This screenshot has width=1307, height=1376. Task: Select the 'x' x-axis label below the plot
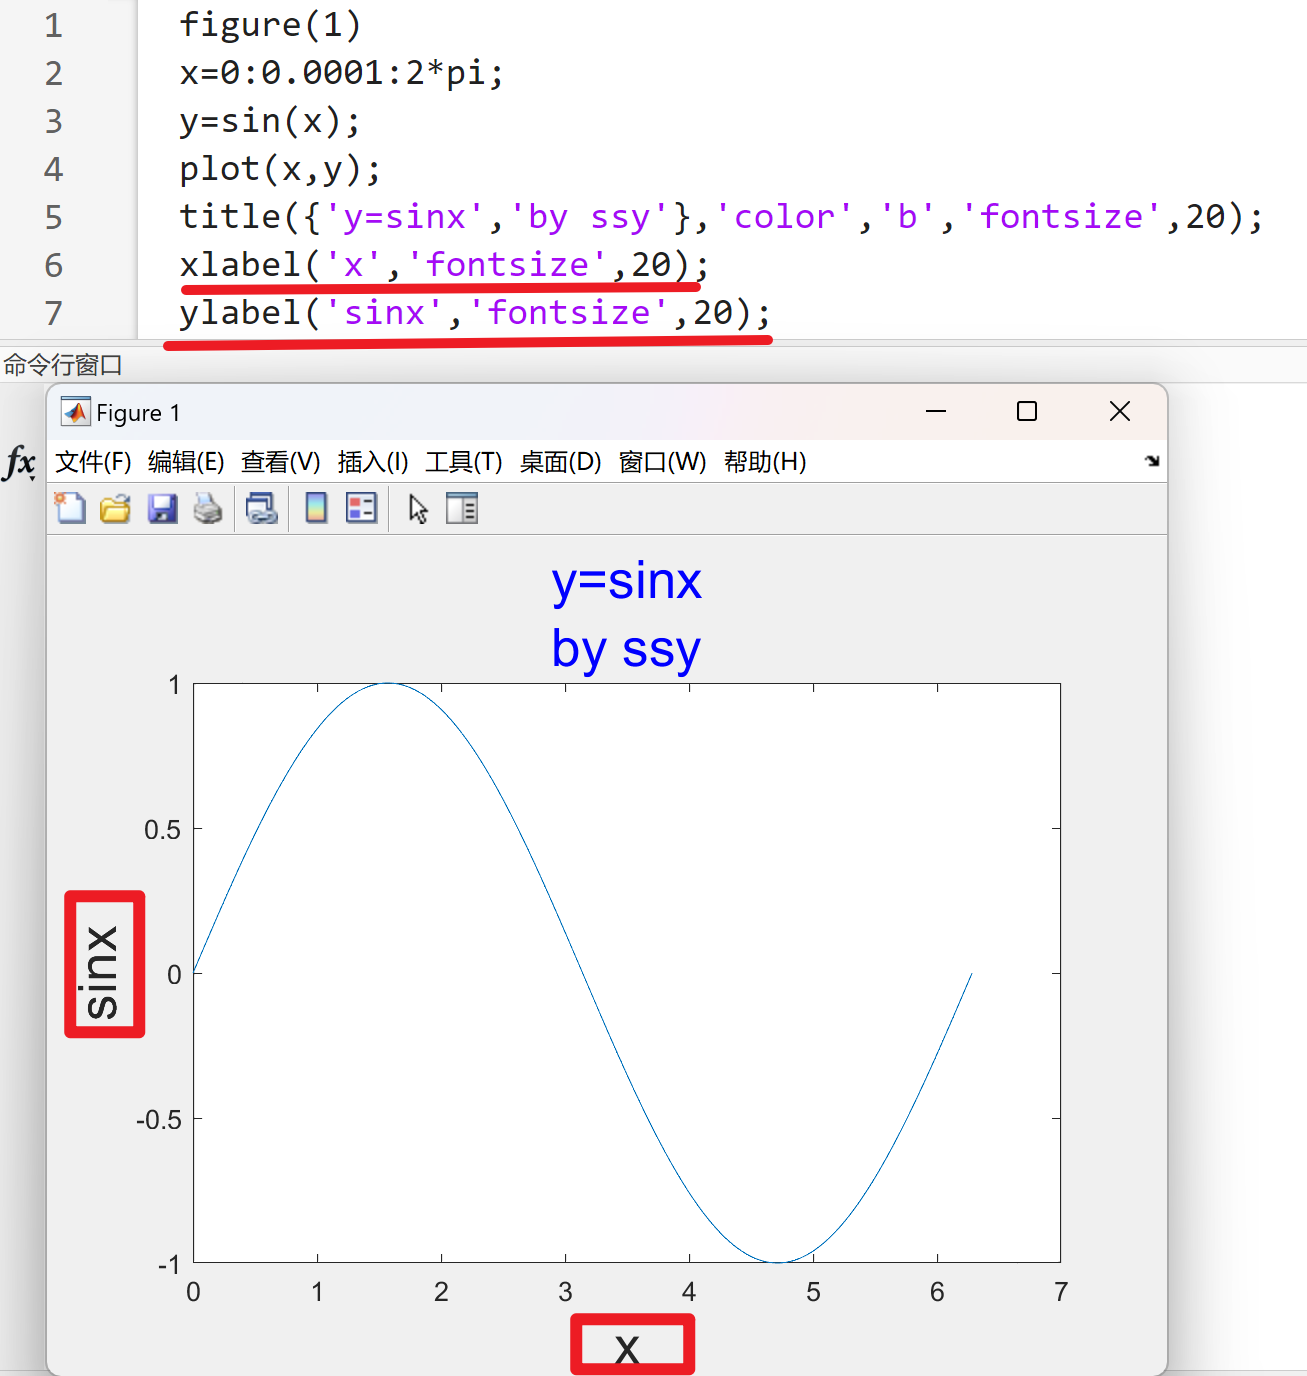click(627, 1349)
